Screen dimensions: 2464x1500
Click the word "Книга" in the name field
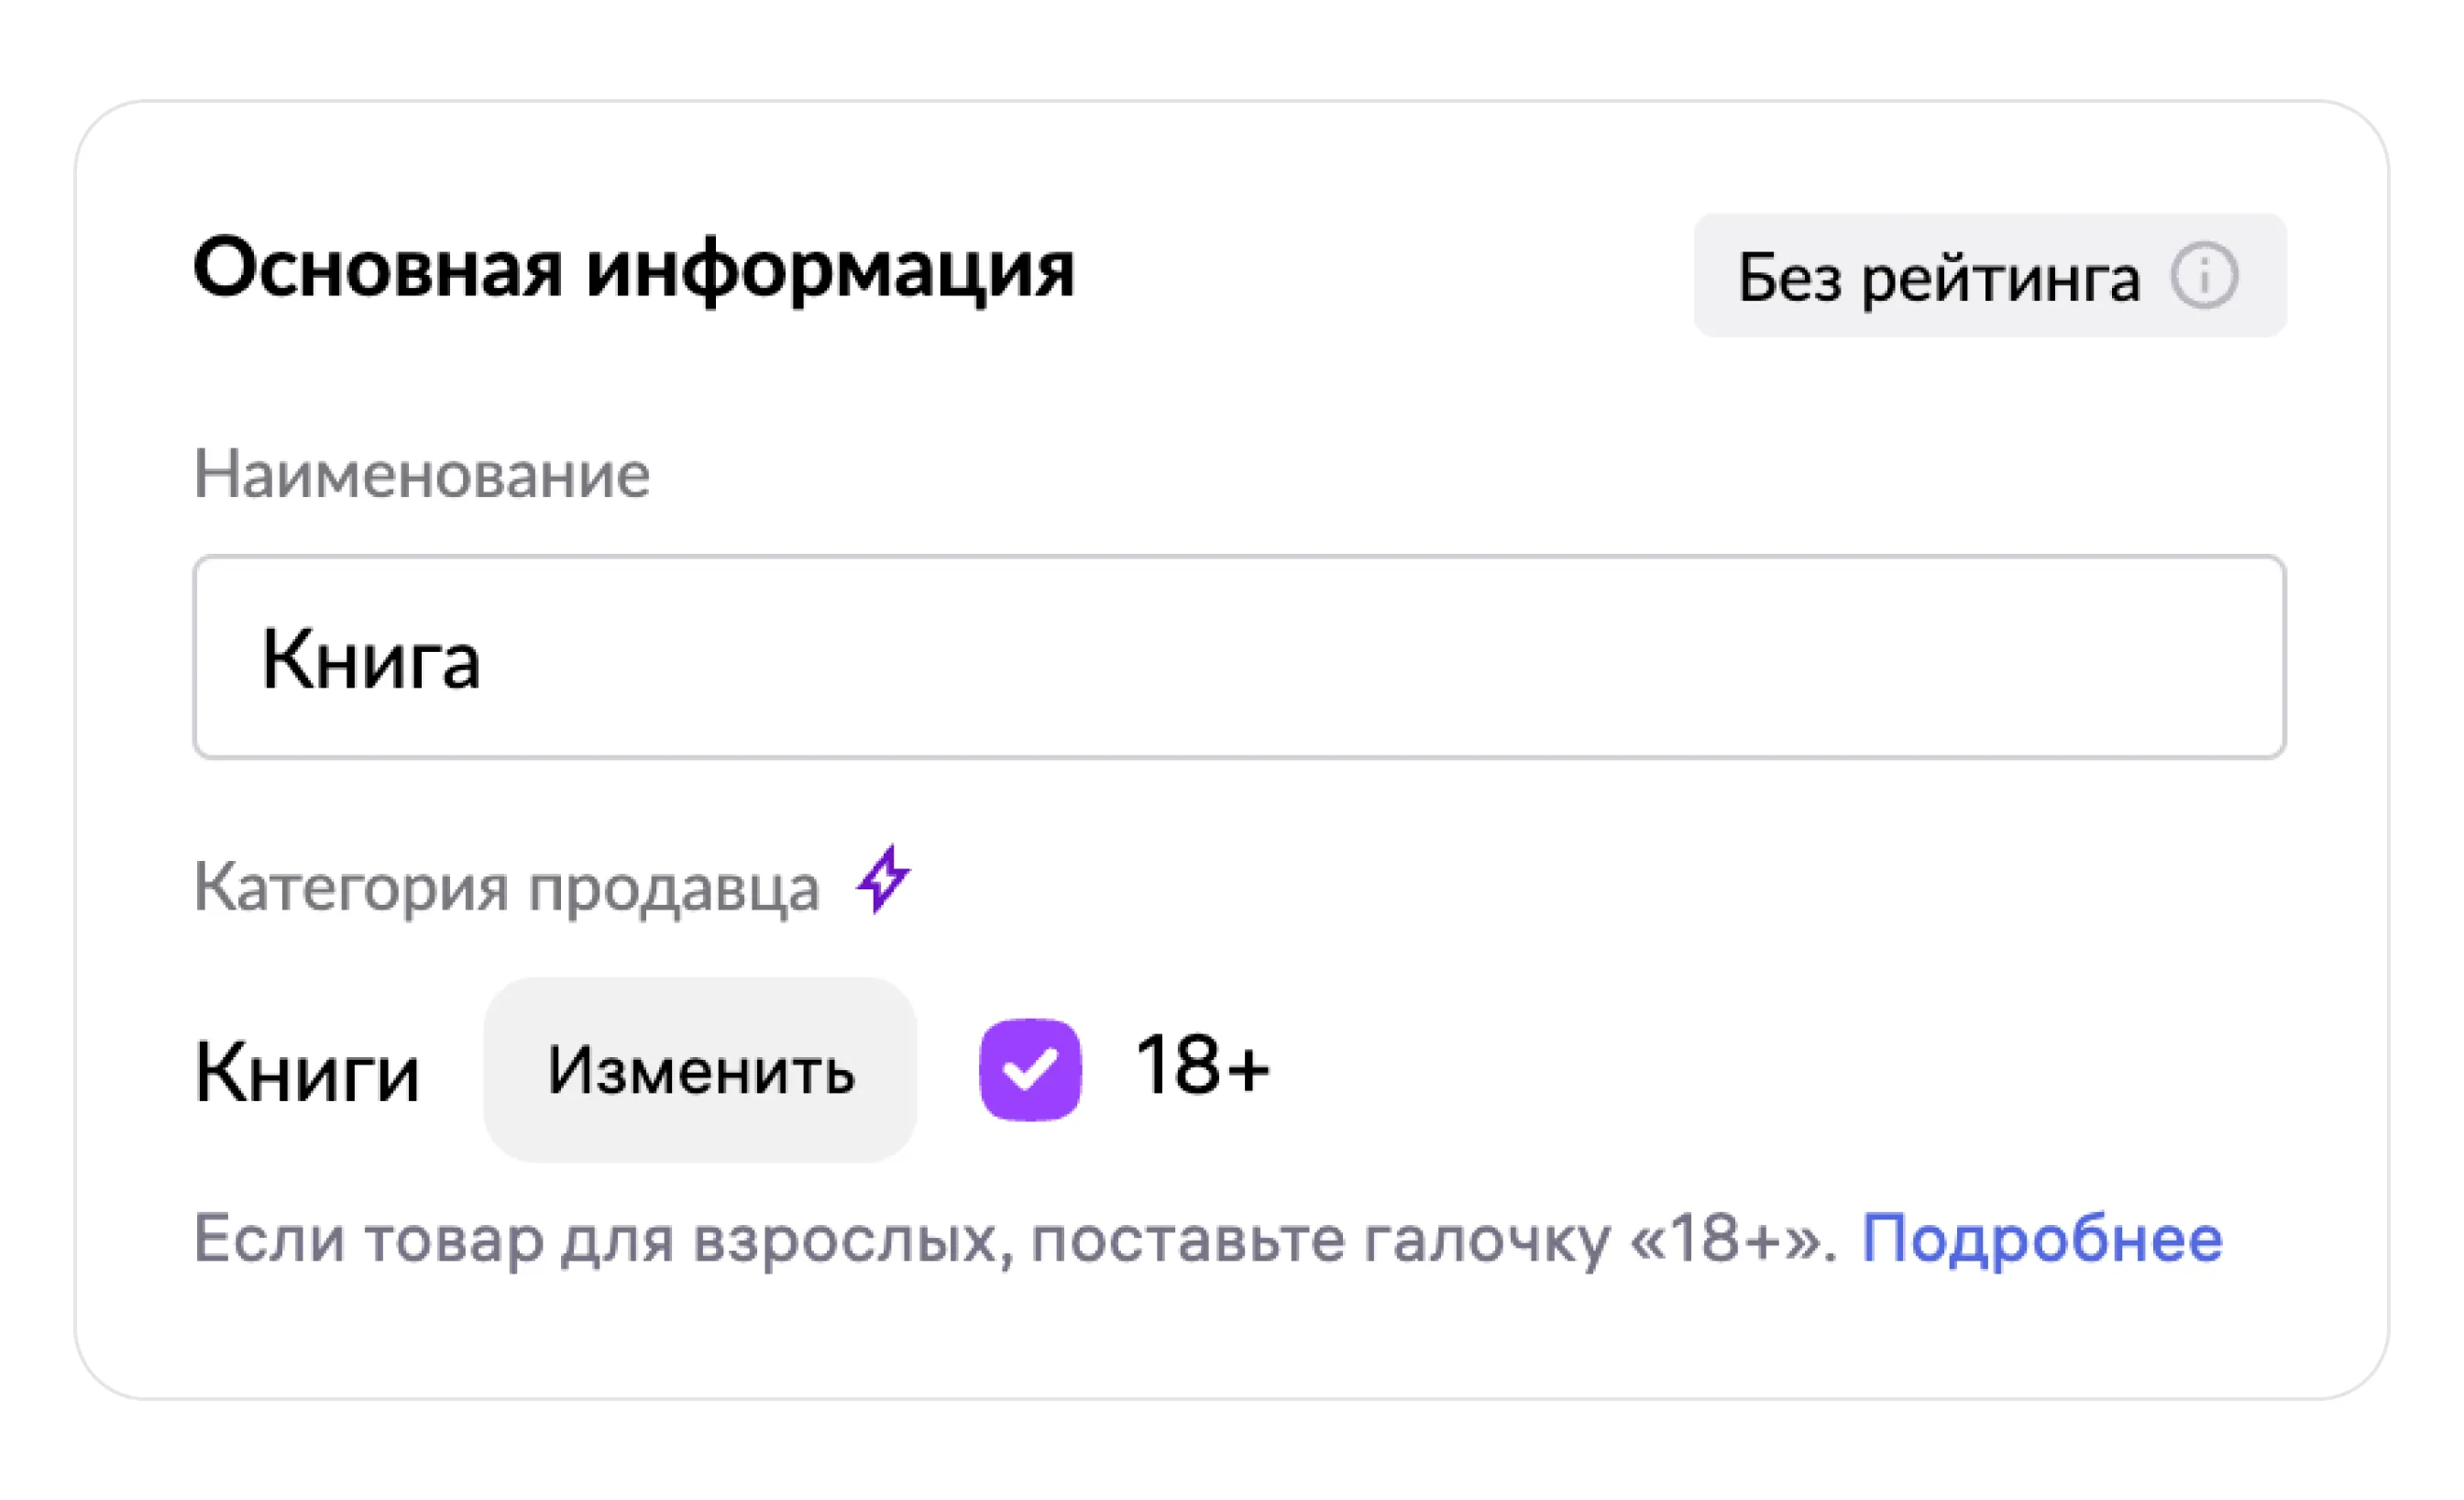371,660
